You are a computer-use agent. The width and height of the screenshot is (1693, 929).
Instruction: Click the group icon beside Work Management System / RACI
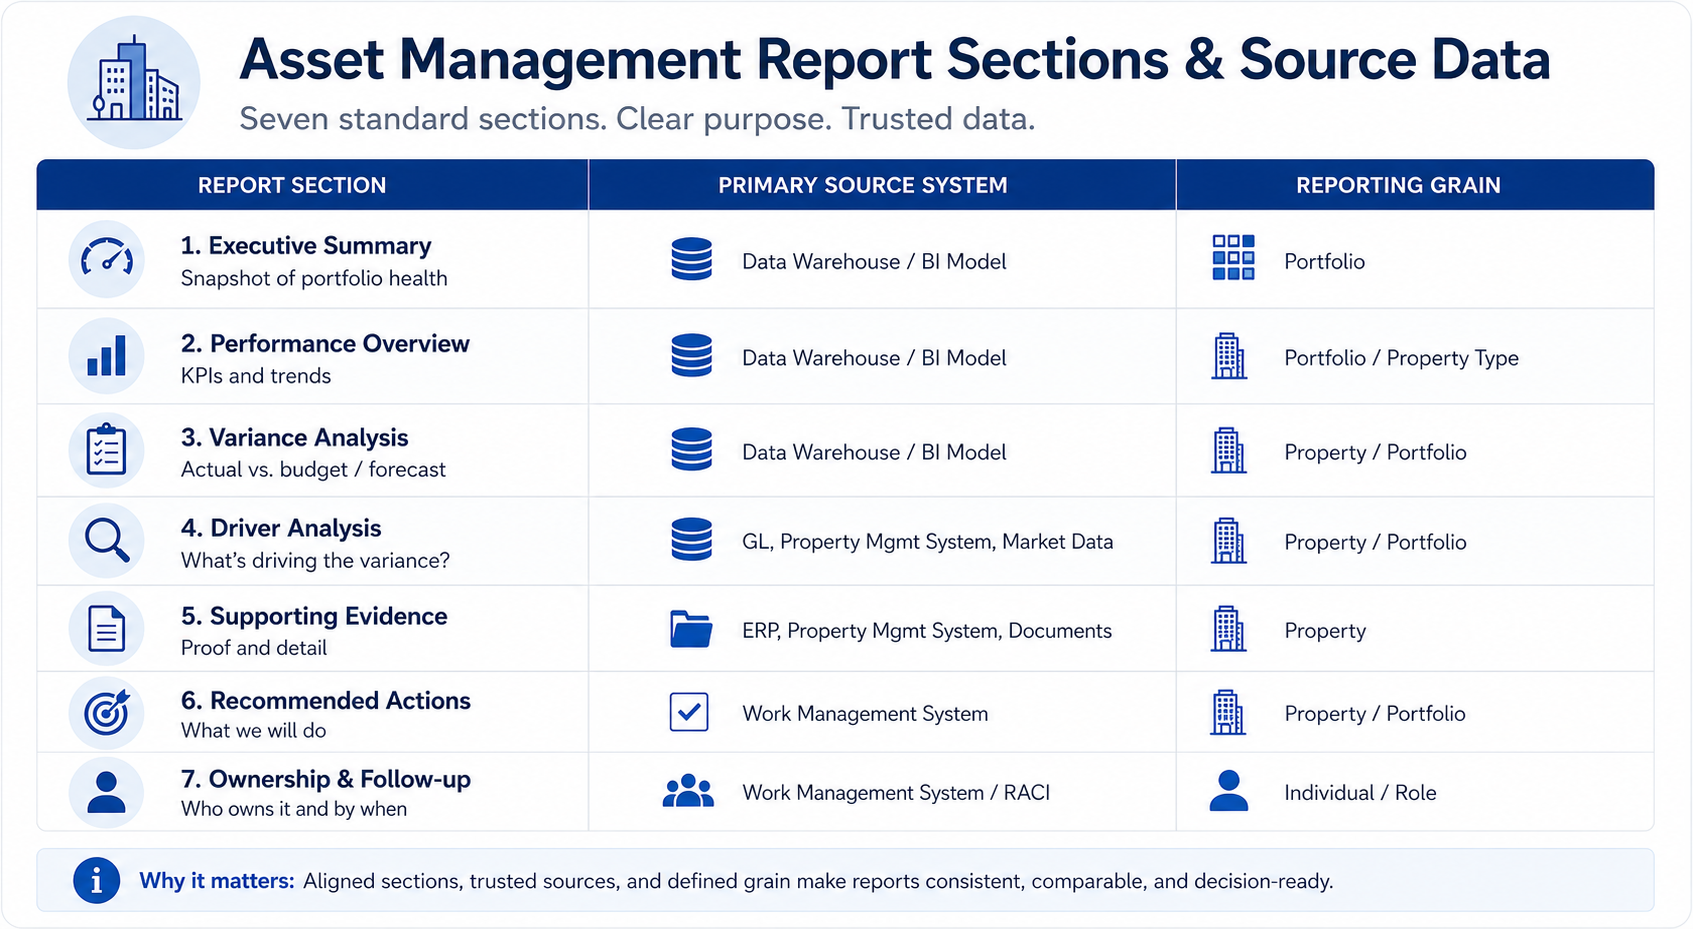(x=688, y=791)
